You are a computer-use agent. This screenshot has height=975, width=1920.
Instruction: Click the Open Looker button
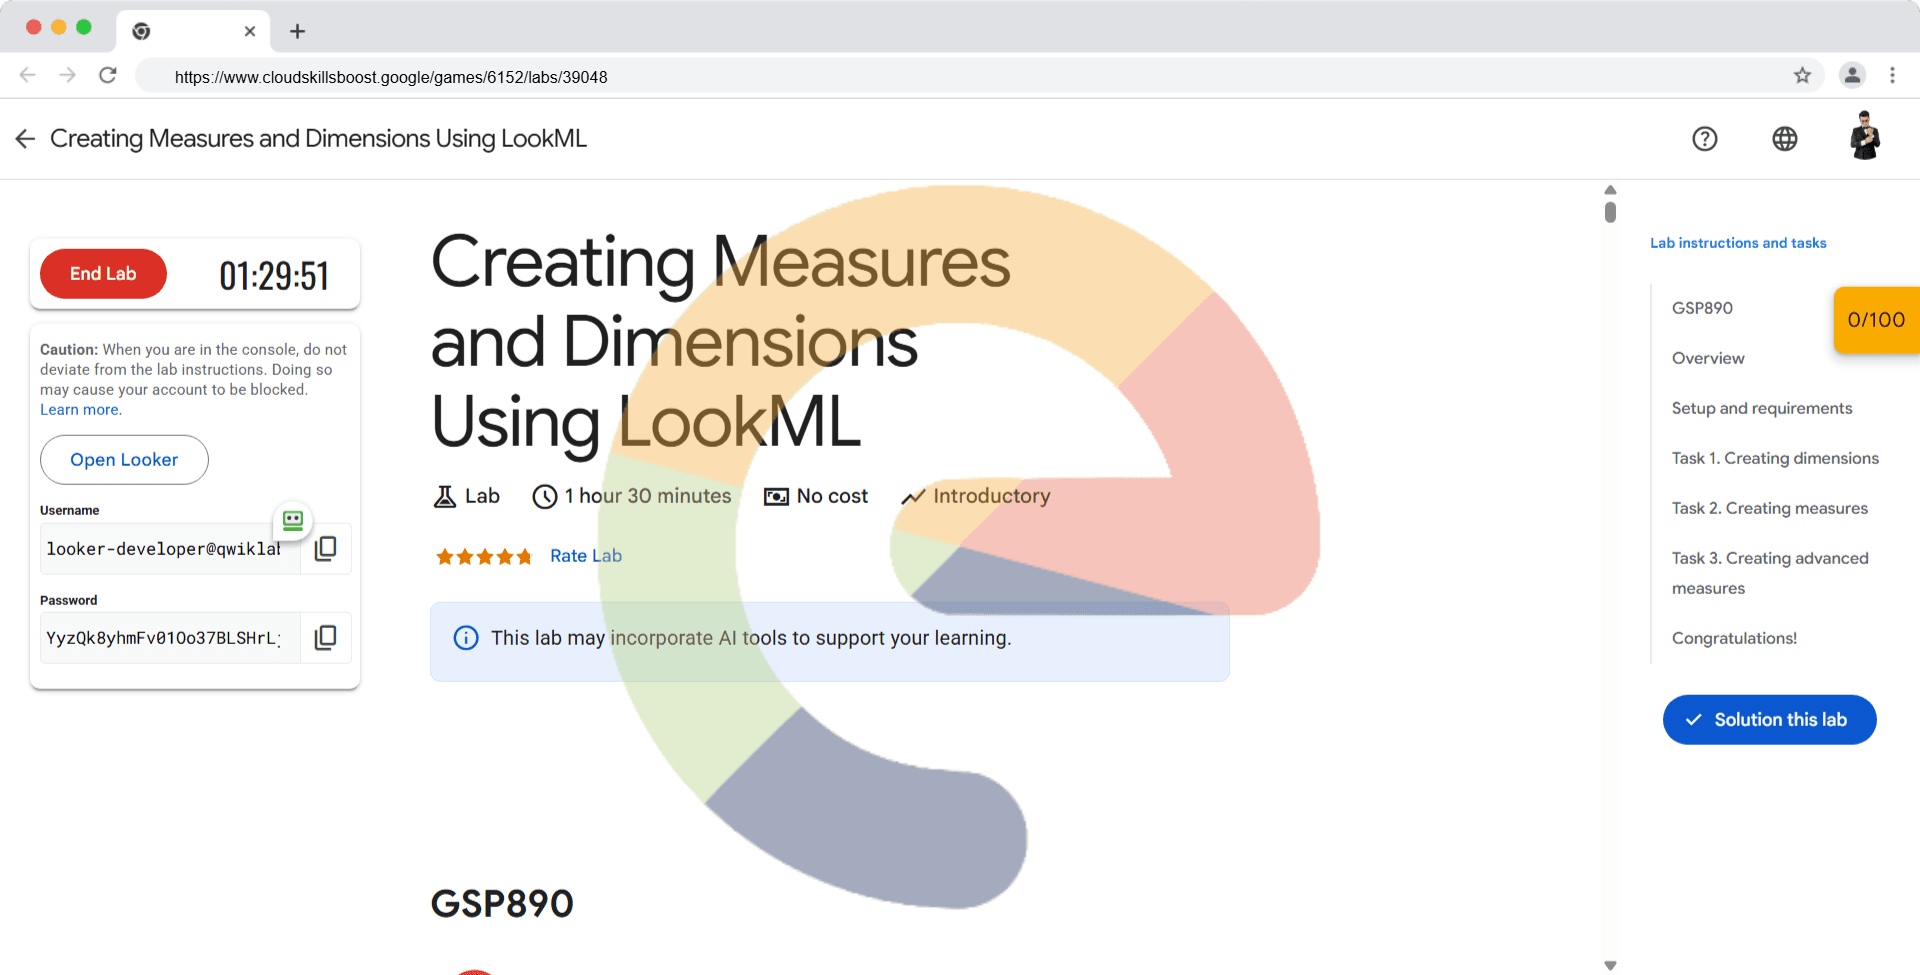coord(124,460)
